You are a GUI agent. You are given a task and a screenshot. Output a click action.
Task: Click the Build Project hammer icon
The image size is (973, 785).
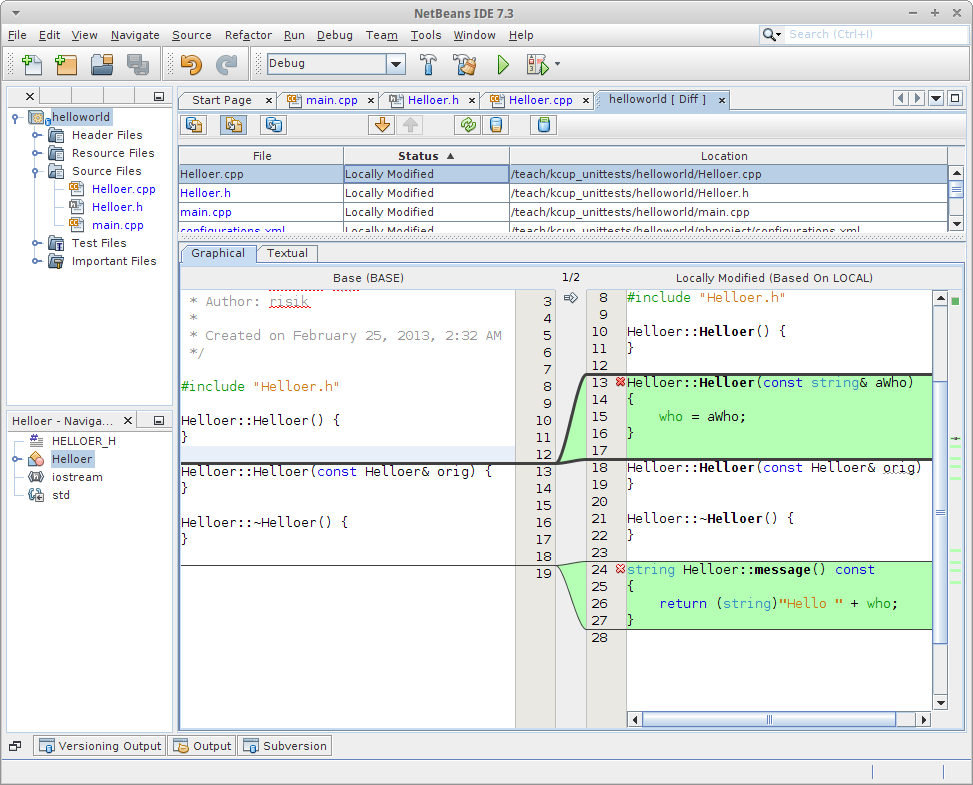(428, 65)
